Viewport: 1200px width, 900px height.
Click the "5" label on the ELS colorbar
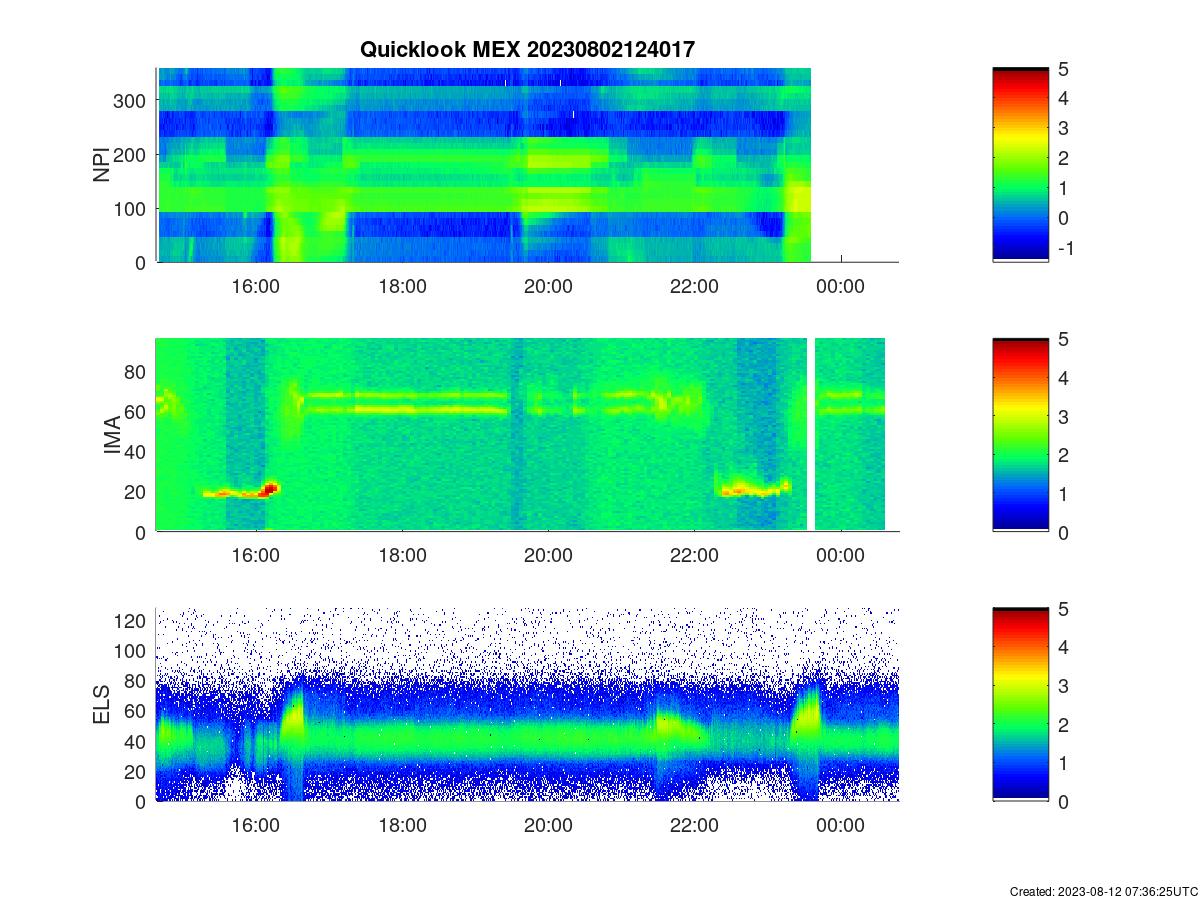click(x=1063, y=609)
